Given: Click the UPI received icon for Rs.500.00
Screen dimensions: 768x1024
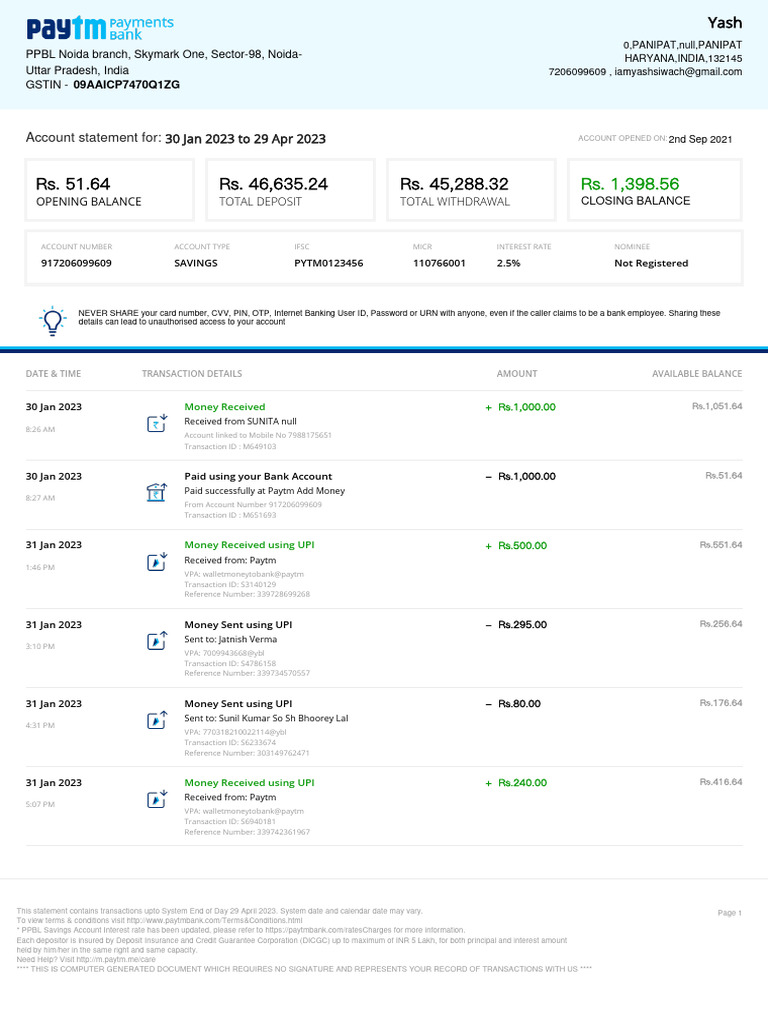Looking at the screenshot, I should [x=157, y=562].
